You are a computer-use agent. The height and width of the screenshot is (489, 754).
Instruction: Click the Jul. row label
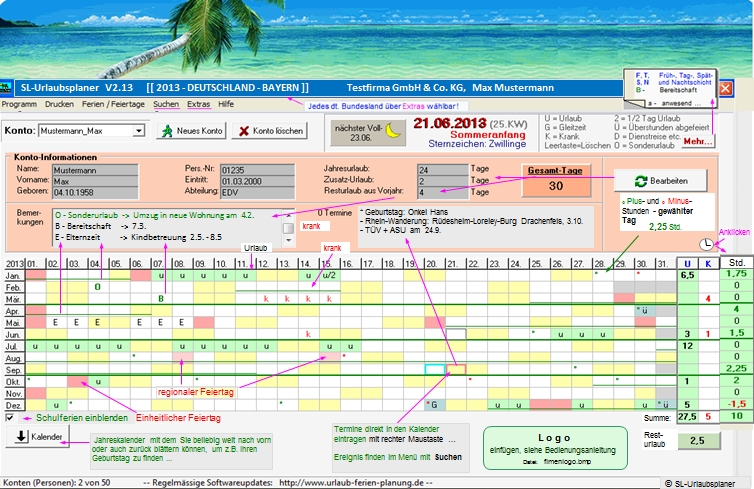click(13, 346)
